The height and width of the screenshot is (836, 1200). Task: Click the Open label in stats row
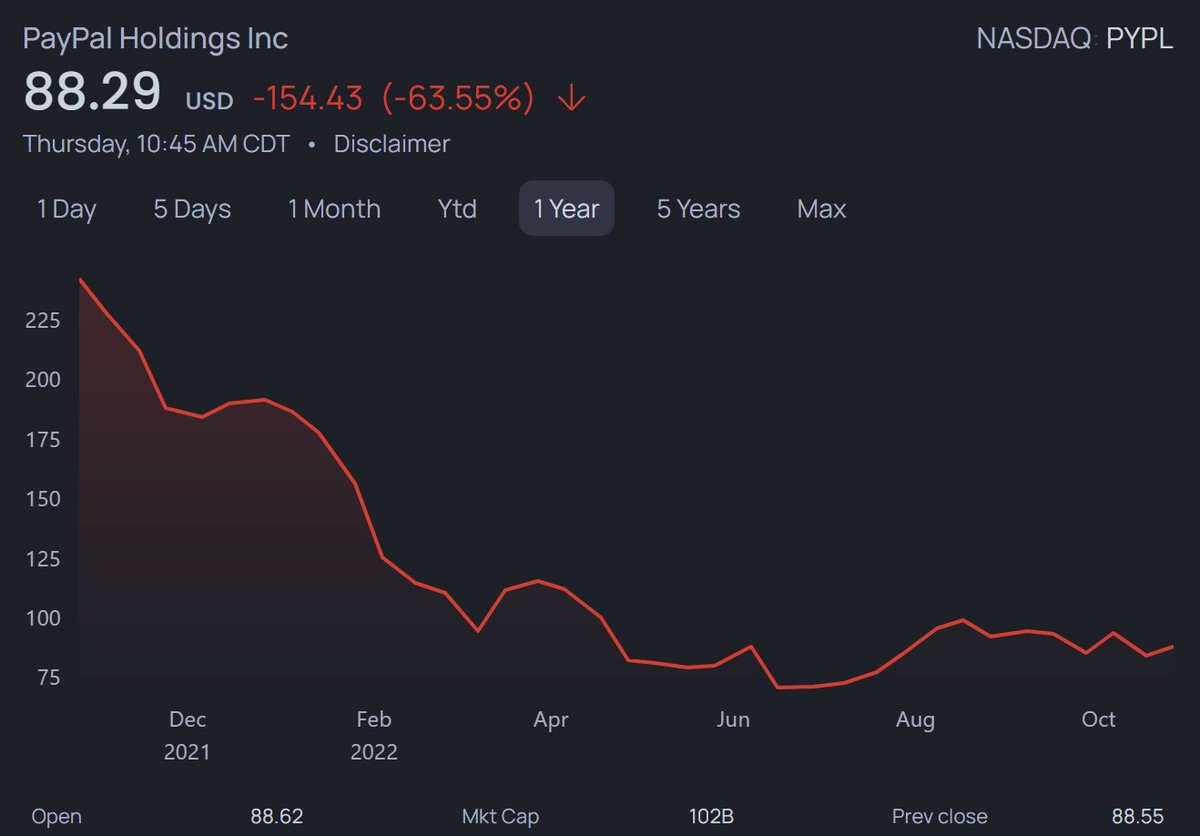56,817
